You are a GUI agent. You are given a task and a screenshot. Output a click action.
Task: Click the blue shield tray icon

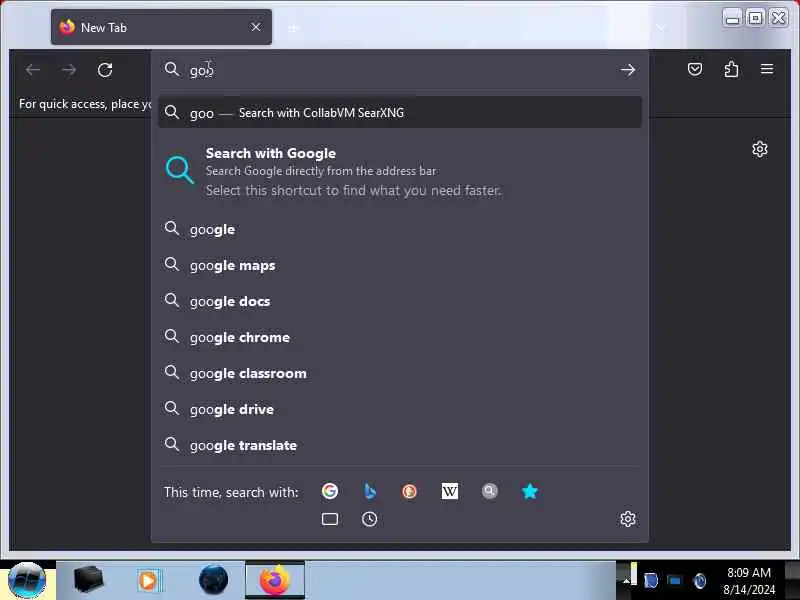651,581
